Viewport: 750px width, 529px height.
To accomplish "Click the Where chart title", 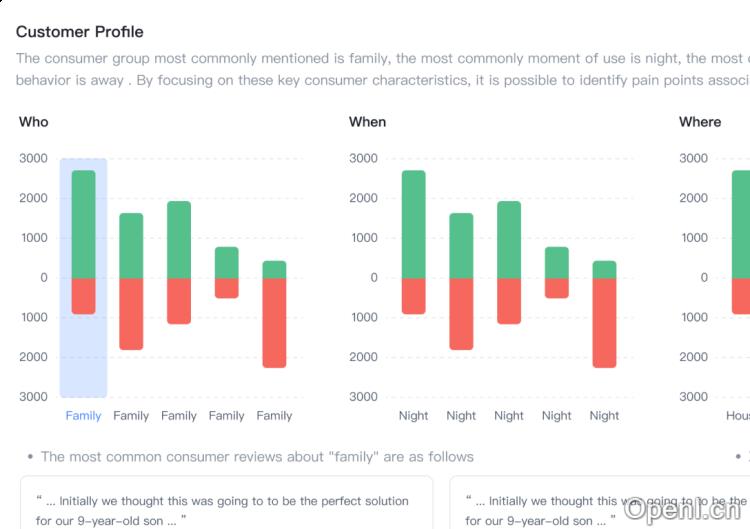I will [699, 122].
